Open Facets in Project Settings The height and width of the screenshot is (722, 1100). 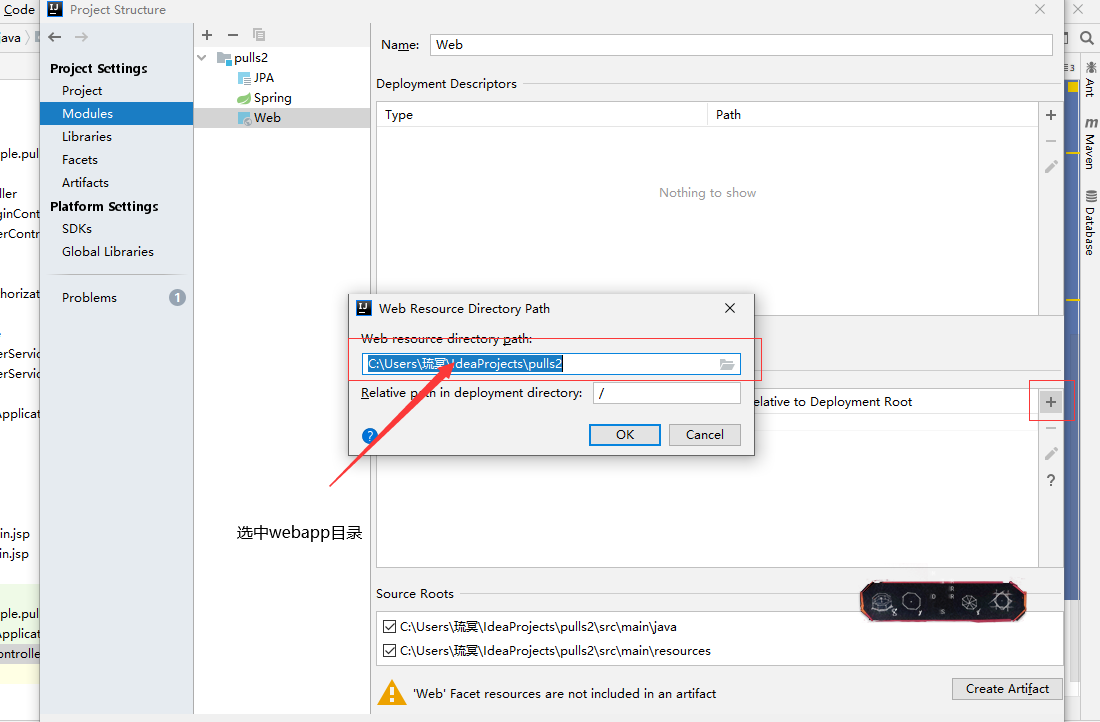click(80, 160)
